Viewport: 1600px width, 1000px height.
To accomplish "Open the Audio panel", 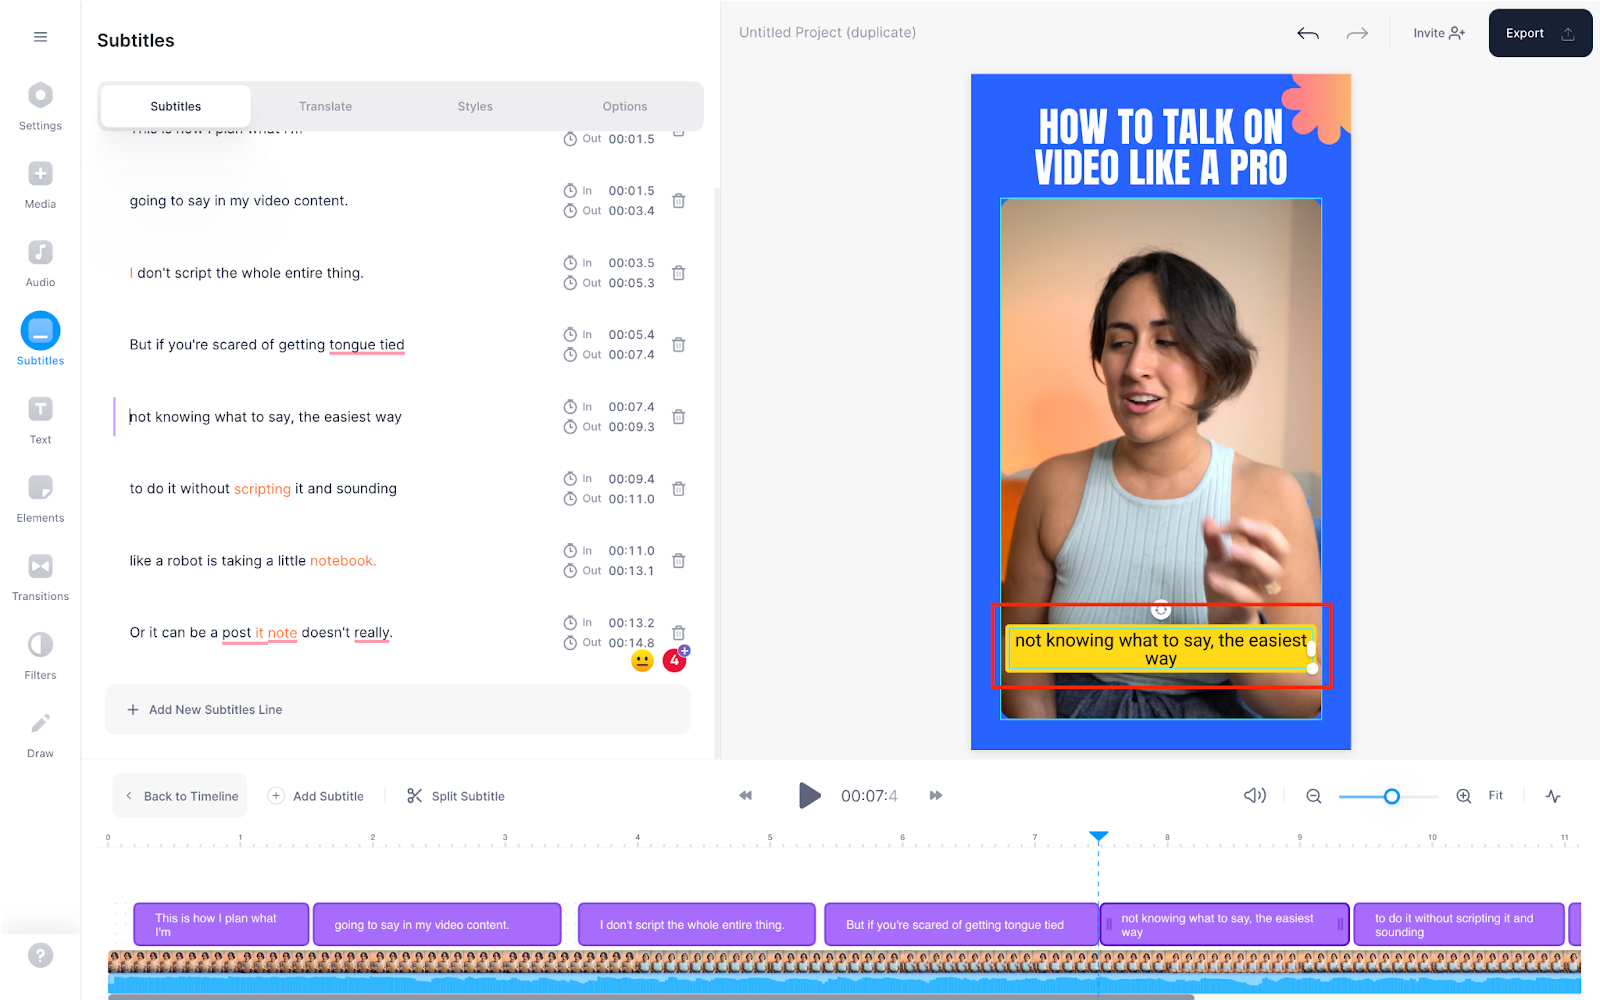I will [x=40, y=264].
